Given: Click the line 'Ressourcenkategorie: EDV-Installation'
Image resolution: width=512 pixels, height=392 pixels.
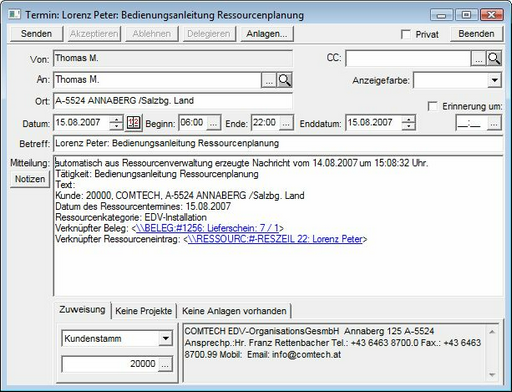Looking at the screenshot, I should tap(131, 217).
